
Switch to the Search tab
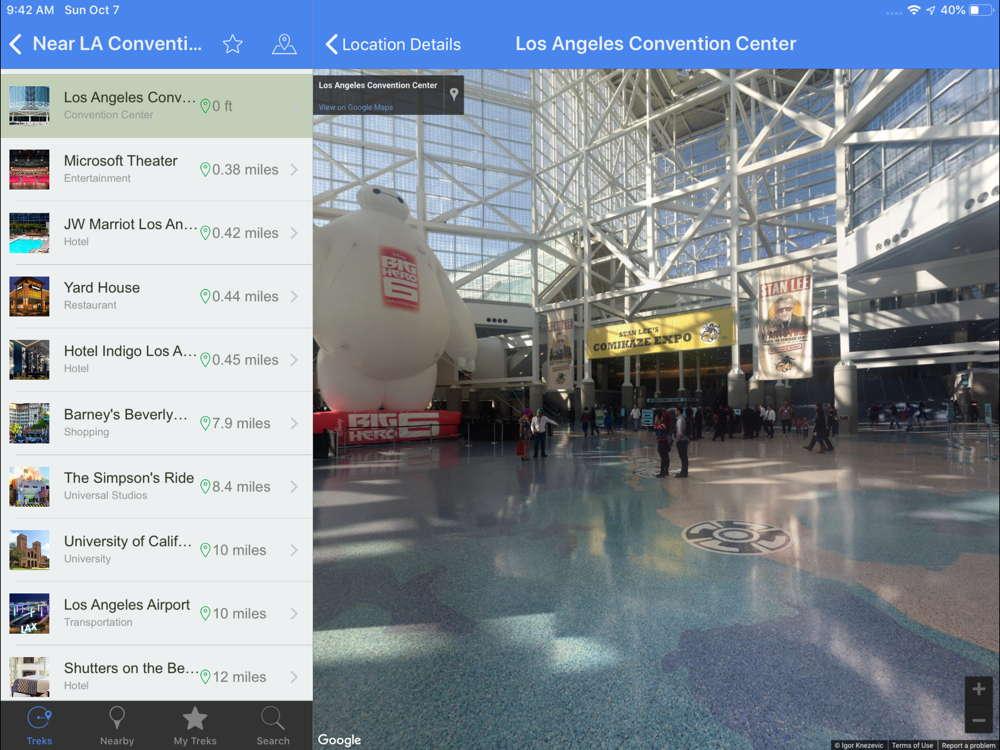[x=273, y=726]
